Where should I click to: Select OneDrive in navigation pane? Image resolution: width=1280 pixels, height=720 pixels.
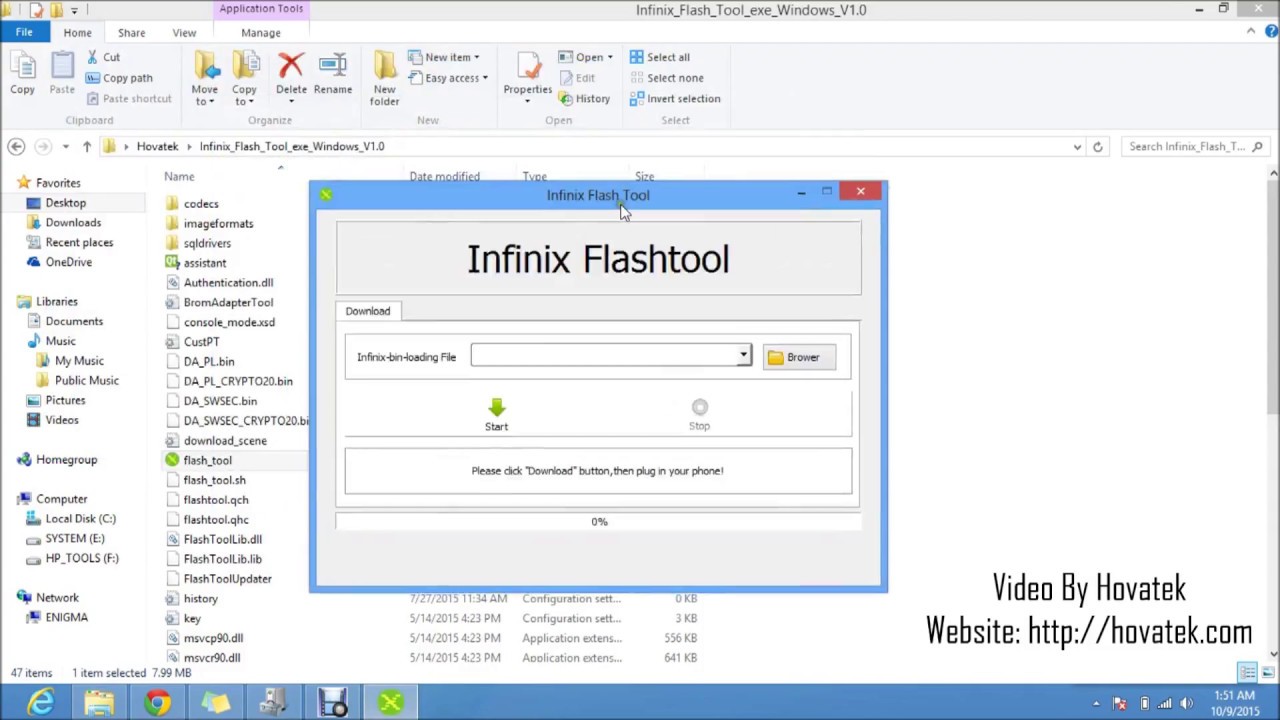pos(68,262)
